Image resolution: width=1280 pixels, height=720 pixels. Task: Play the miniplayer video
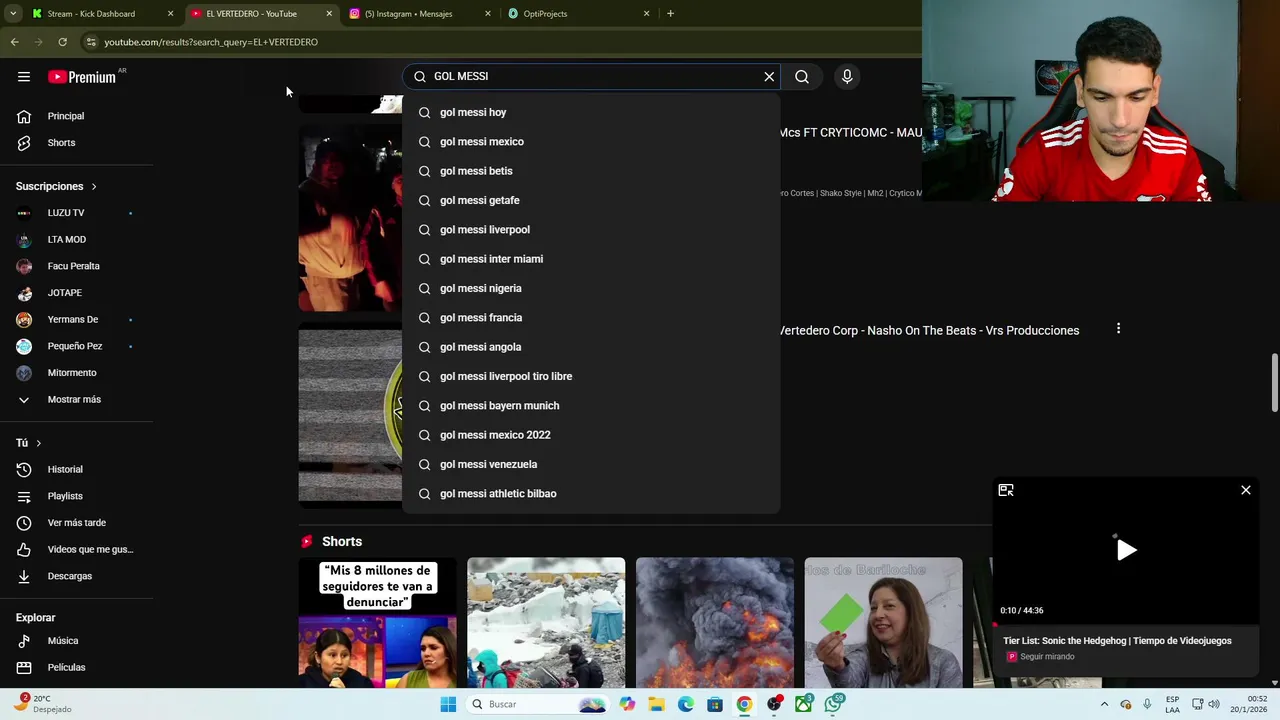tap(1126, 550)
